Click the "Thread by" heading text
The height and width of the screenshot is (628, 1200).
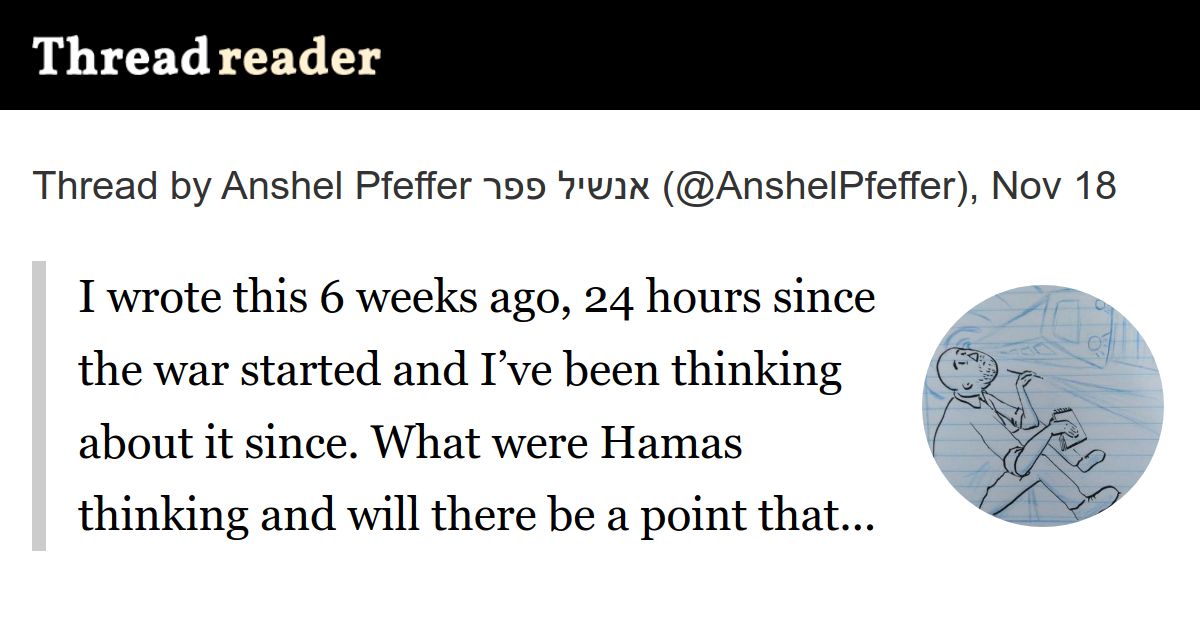(x=122, y=186)
